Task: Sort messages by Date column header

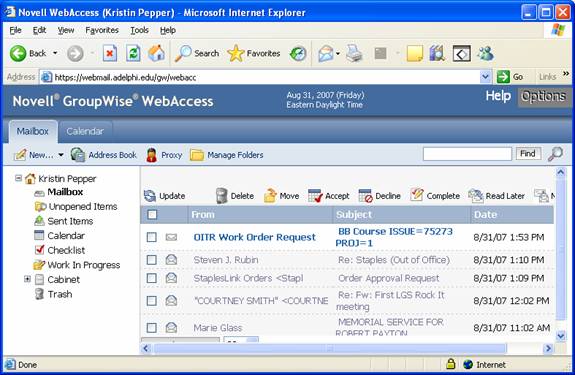Action: (485, 215)
